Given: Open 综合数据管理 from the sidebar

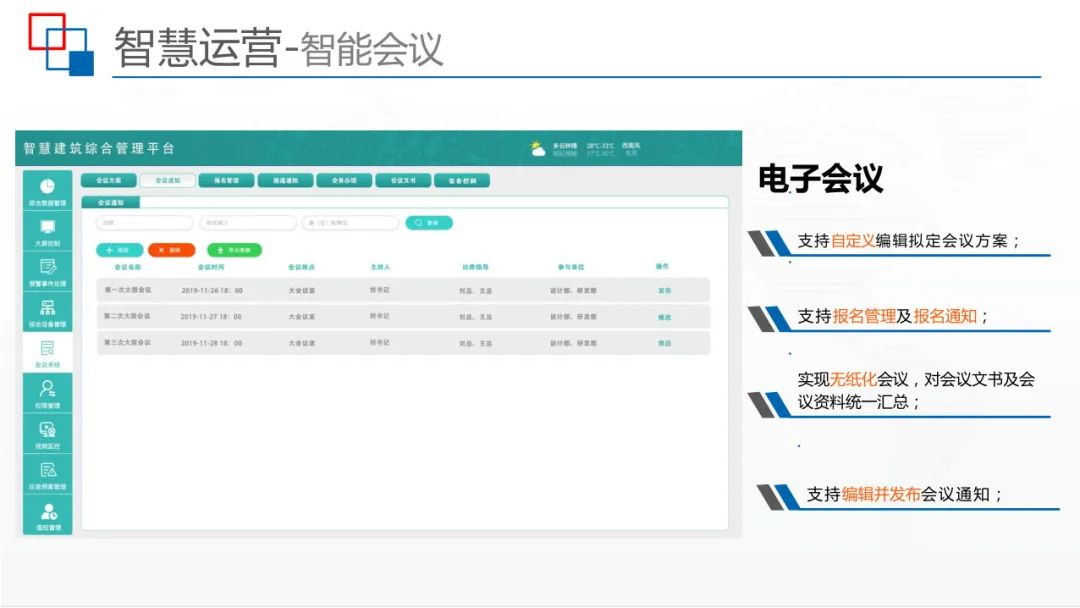Looking at the screenshot, I should point(47,190).
